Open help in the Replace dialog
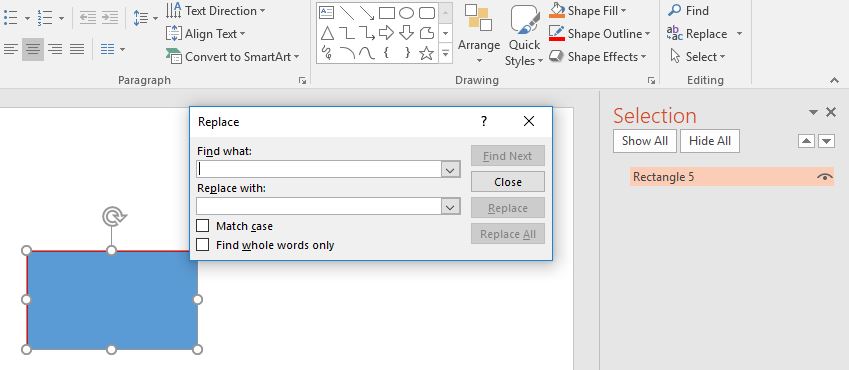 [x=484, y=121]
